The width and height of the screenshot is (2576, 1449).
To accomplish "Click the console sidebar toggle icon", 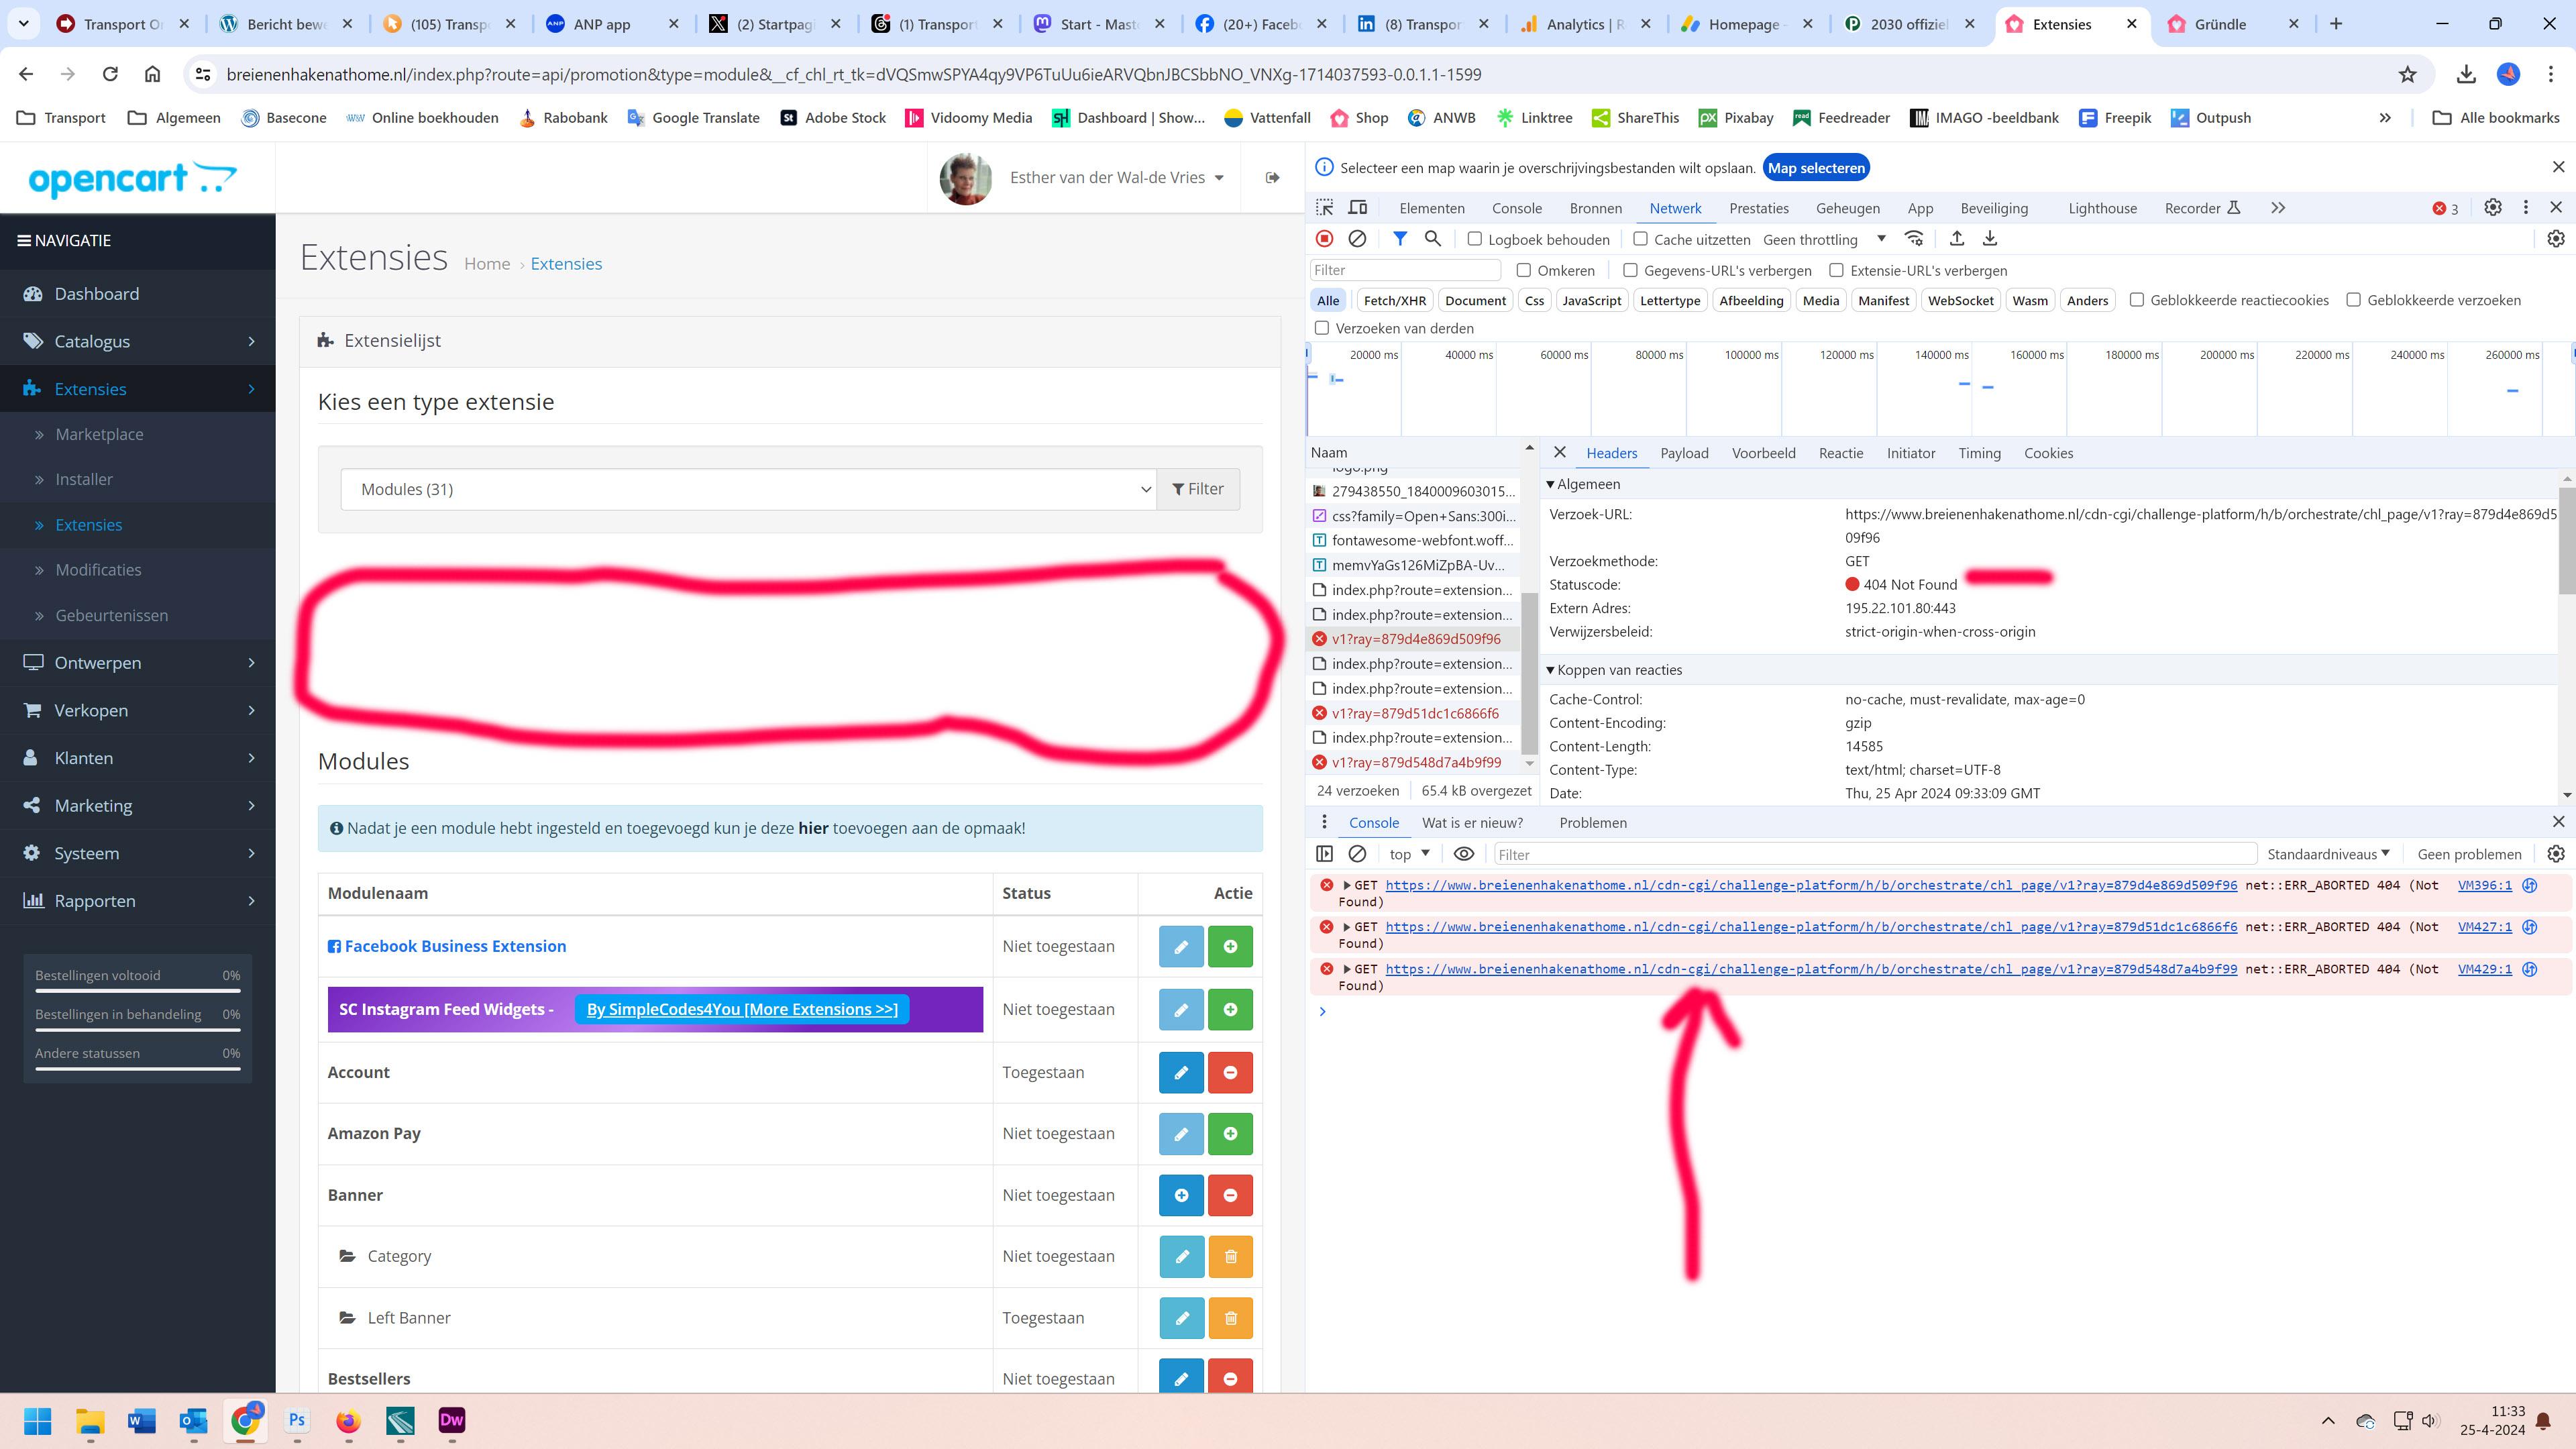I will pos(1324,854).
